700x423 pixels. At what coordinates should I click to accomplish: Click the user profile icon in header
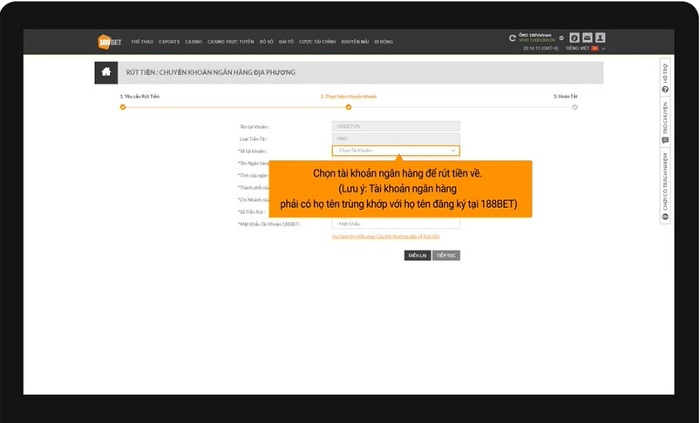point(600,38)
